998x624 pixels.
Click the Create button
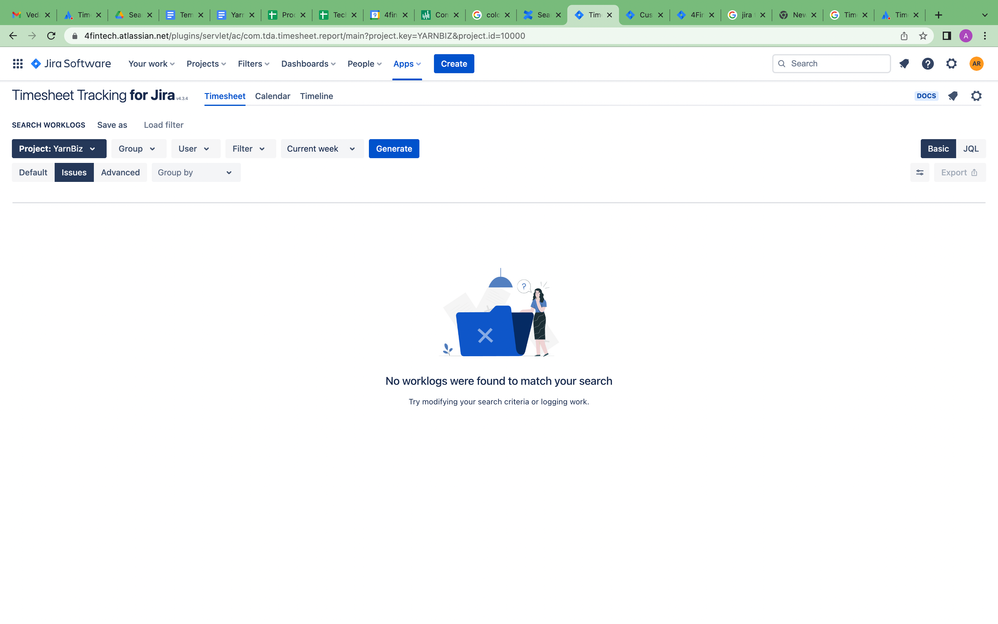click(x=454, y=64)
